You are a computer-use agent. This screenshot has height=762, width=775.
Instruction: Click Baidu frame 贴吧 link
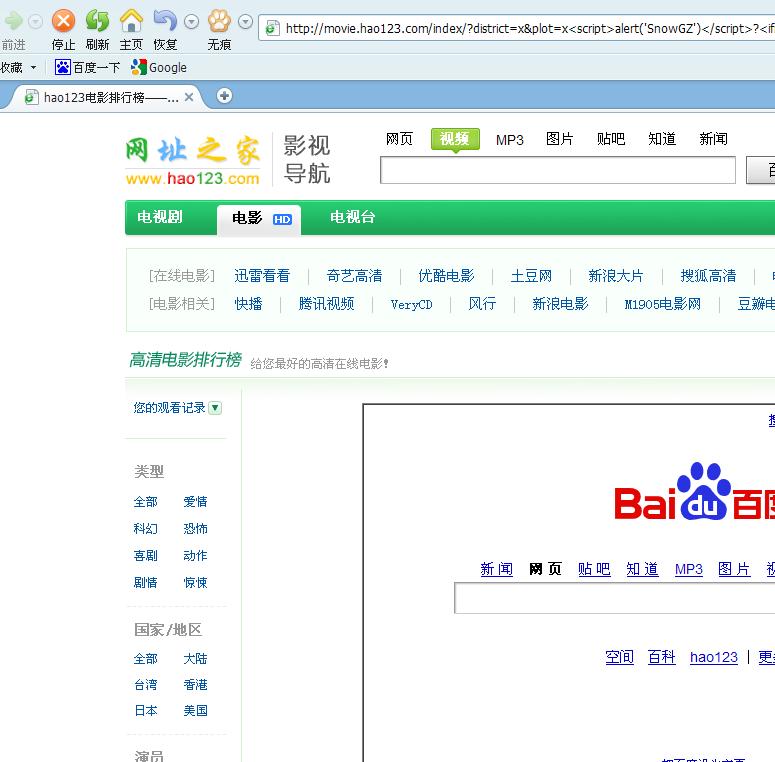pos(594,569)
